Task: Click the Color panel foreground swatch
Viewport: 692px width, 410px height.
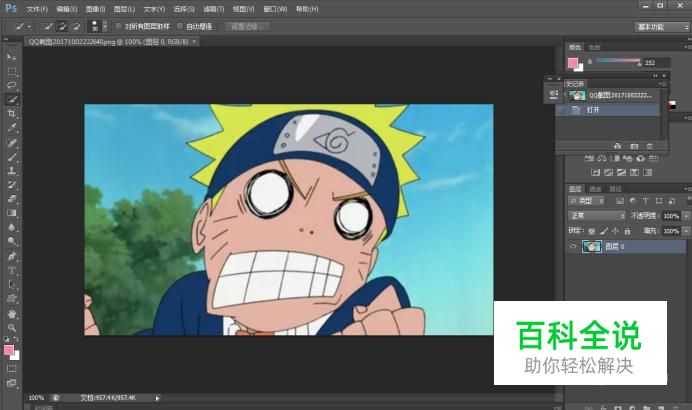Action: coord(573,63)
